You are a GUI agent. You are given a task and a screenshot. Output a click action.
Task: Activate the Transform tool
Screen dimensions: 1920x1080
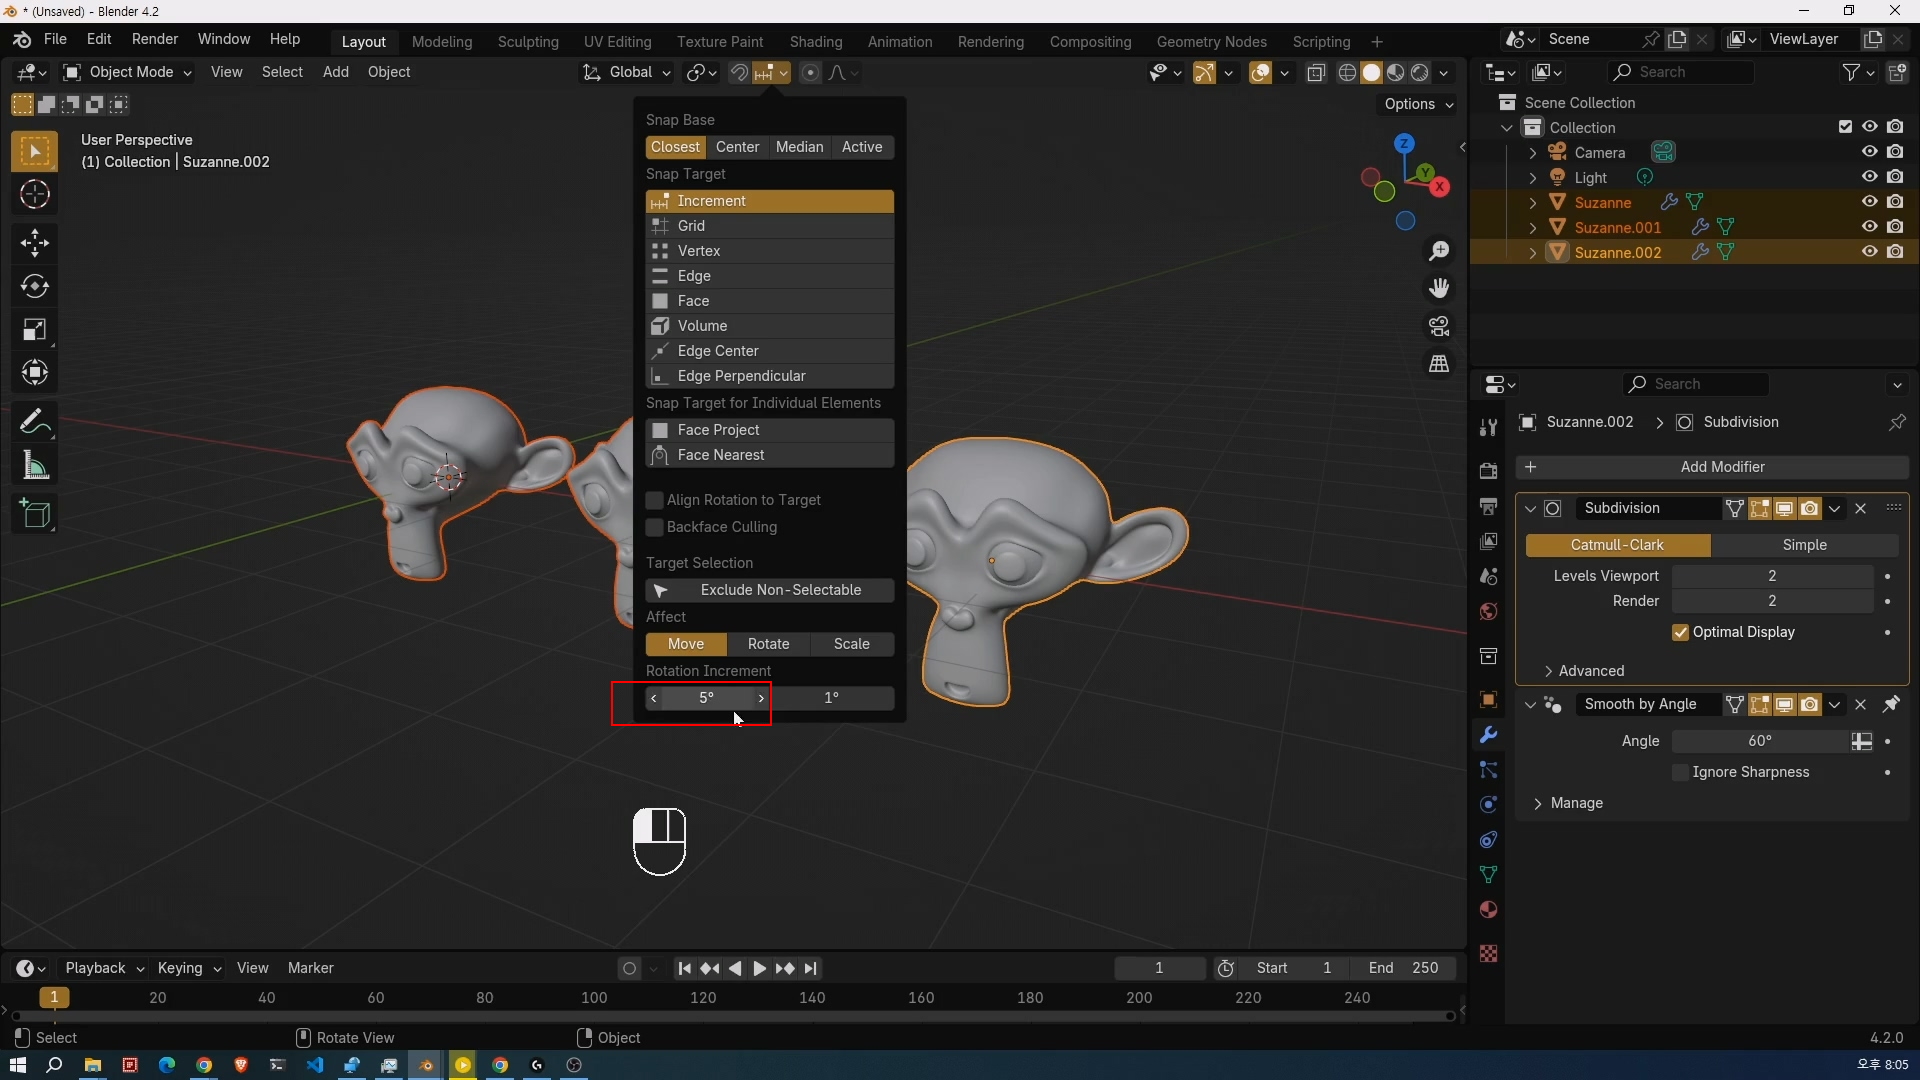35,372
